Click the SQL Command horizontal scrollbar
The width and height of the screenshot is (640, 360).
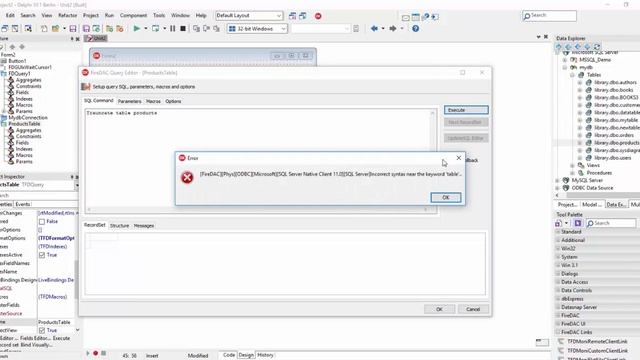pyautogui.click(x=257, y=210)
